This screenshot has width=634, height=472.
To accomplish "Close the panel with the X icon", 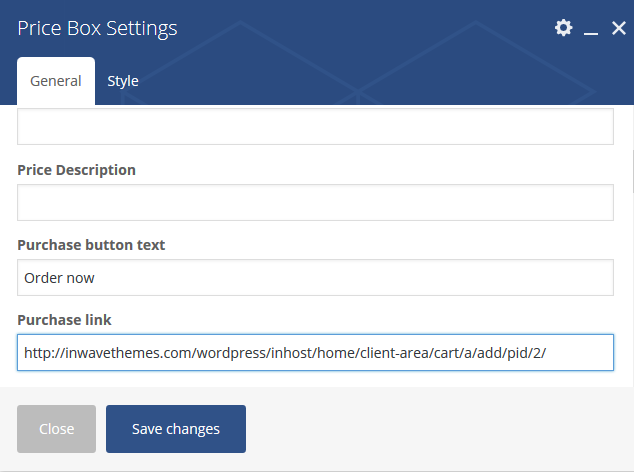I will click(x=619, y=28).
